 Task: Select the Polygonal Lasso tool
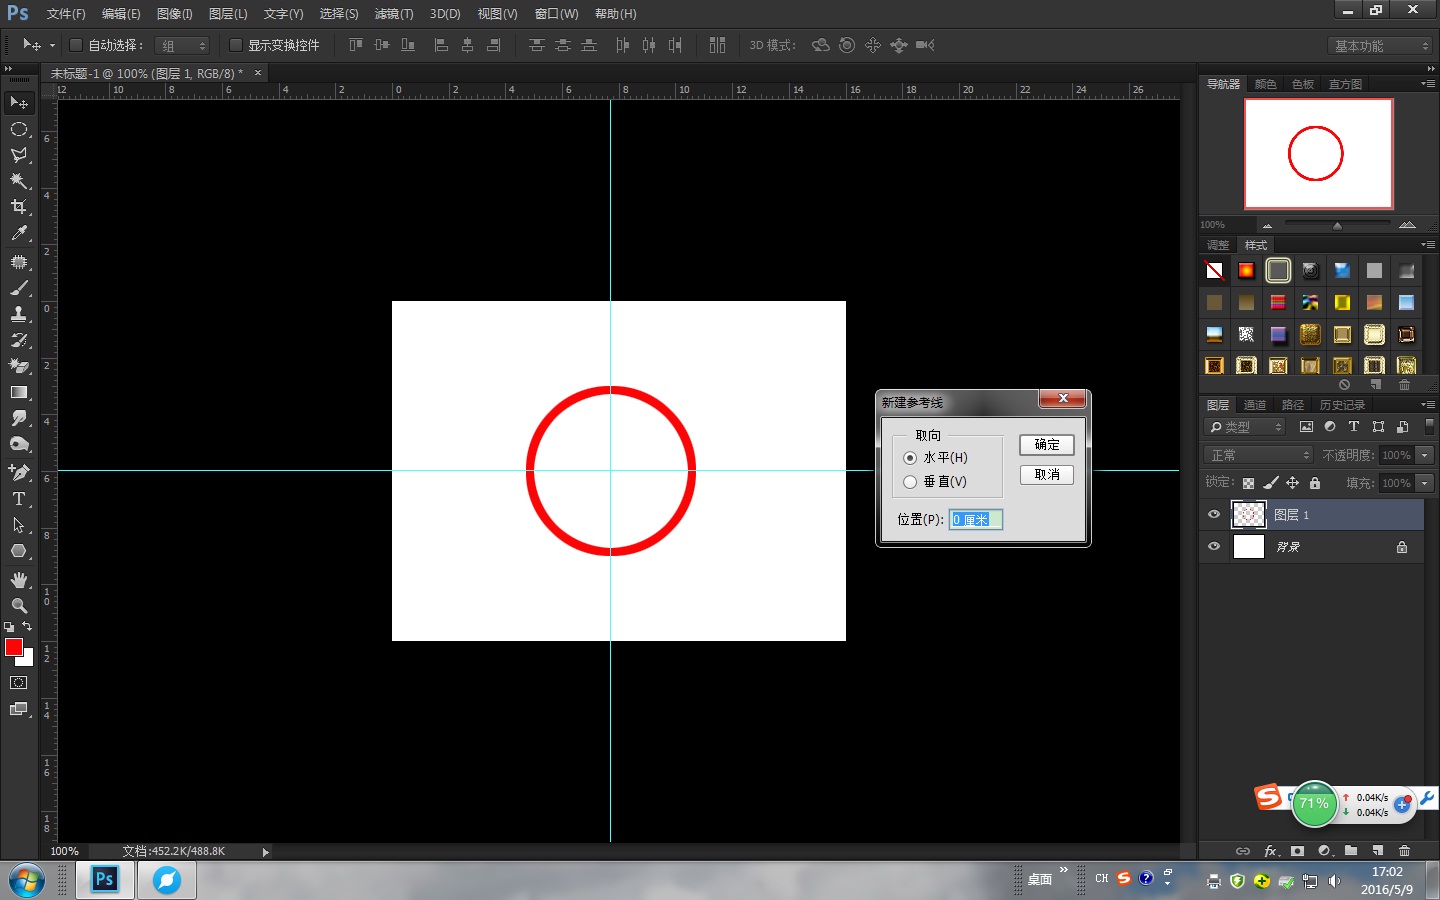[19, 155]
